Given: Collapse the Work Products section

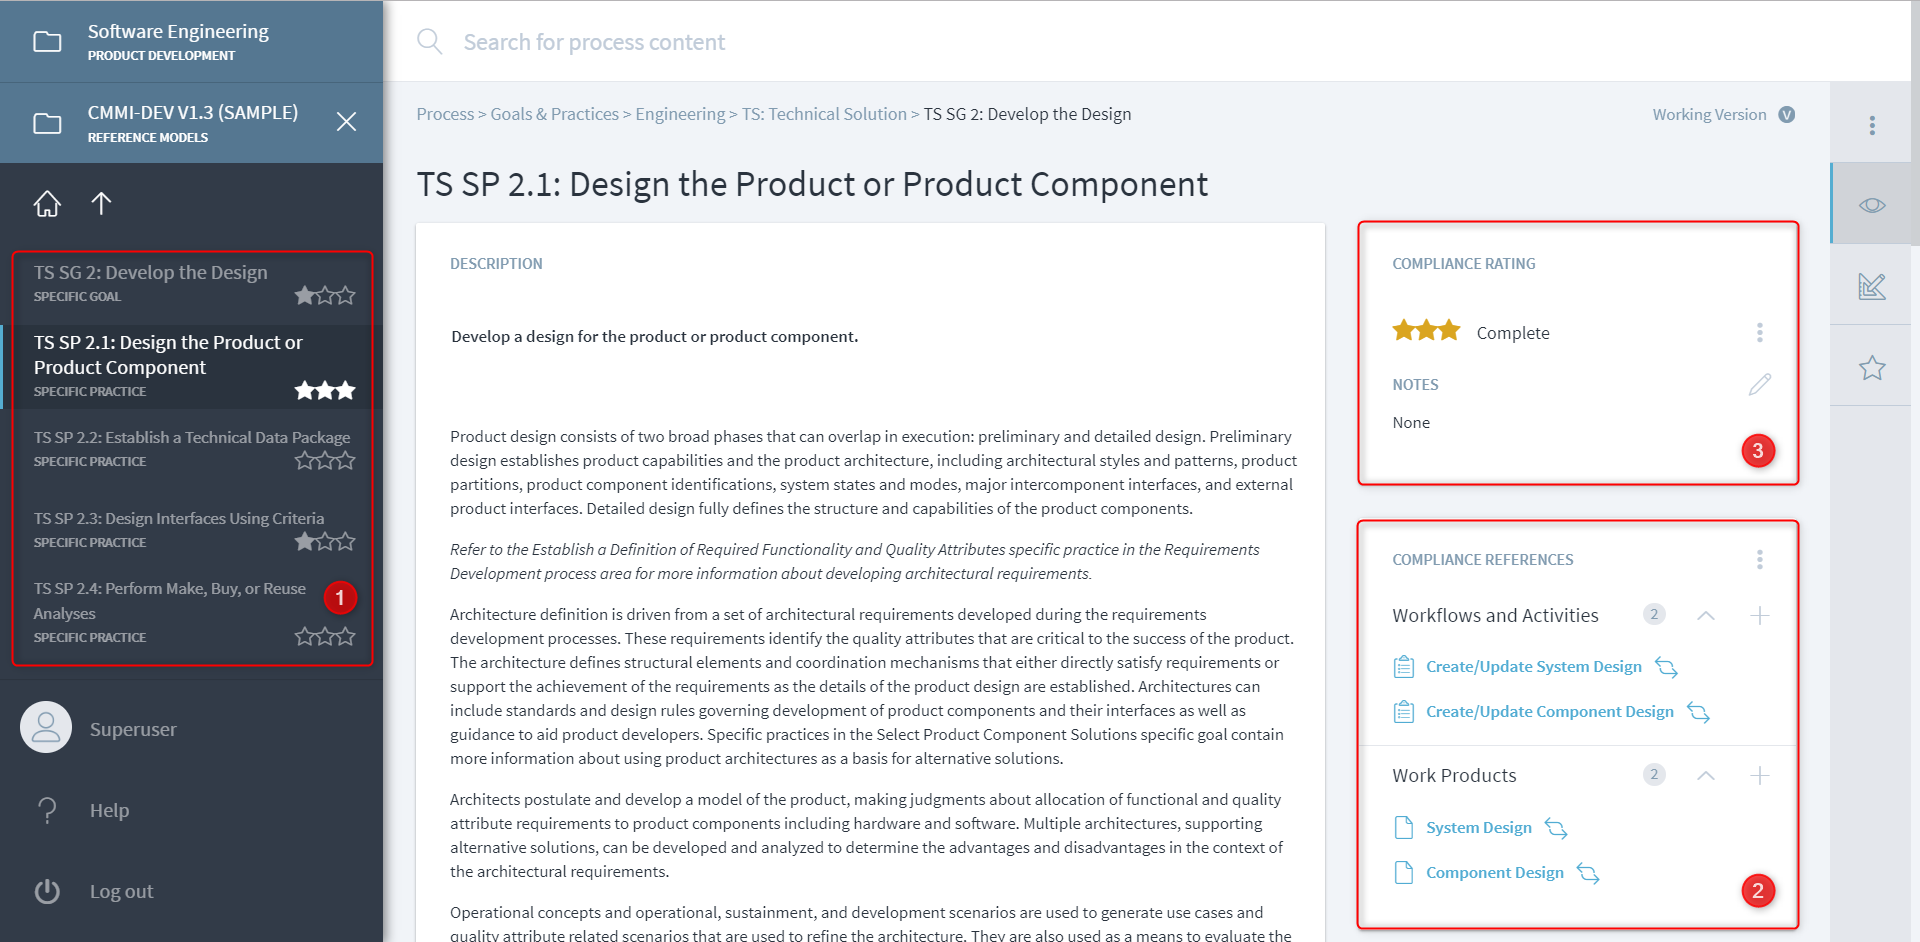Looking at the screenshot, I should tap(1706, 776).
